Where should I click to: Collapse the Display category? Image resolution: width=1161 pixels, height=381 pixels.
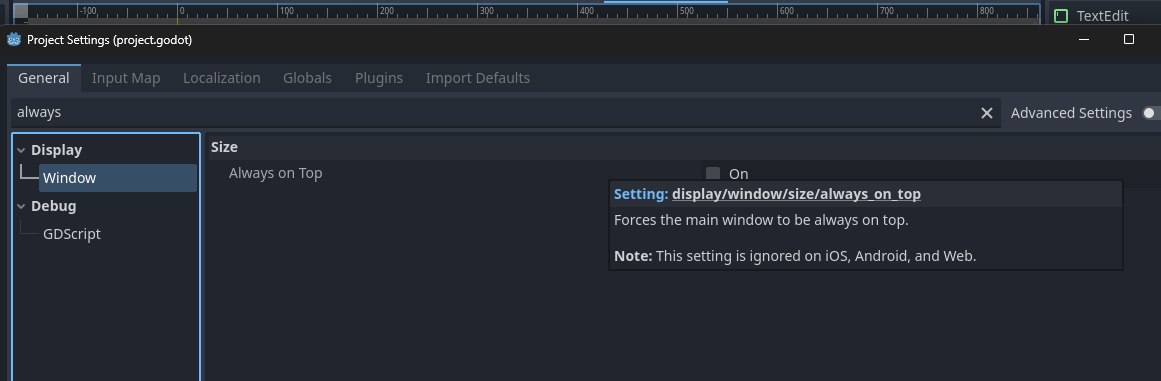click(x=21, y=150)
